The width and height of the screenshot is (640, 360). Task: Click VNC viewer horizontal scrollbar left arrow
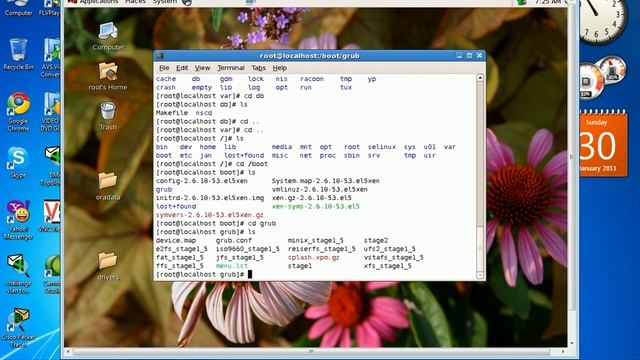[x=68, y=351]
